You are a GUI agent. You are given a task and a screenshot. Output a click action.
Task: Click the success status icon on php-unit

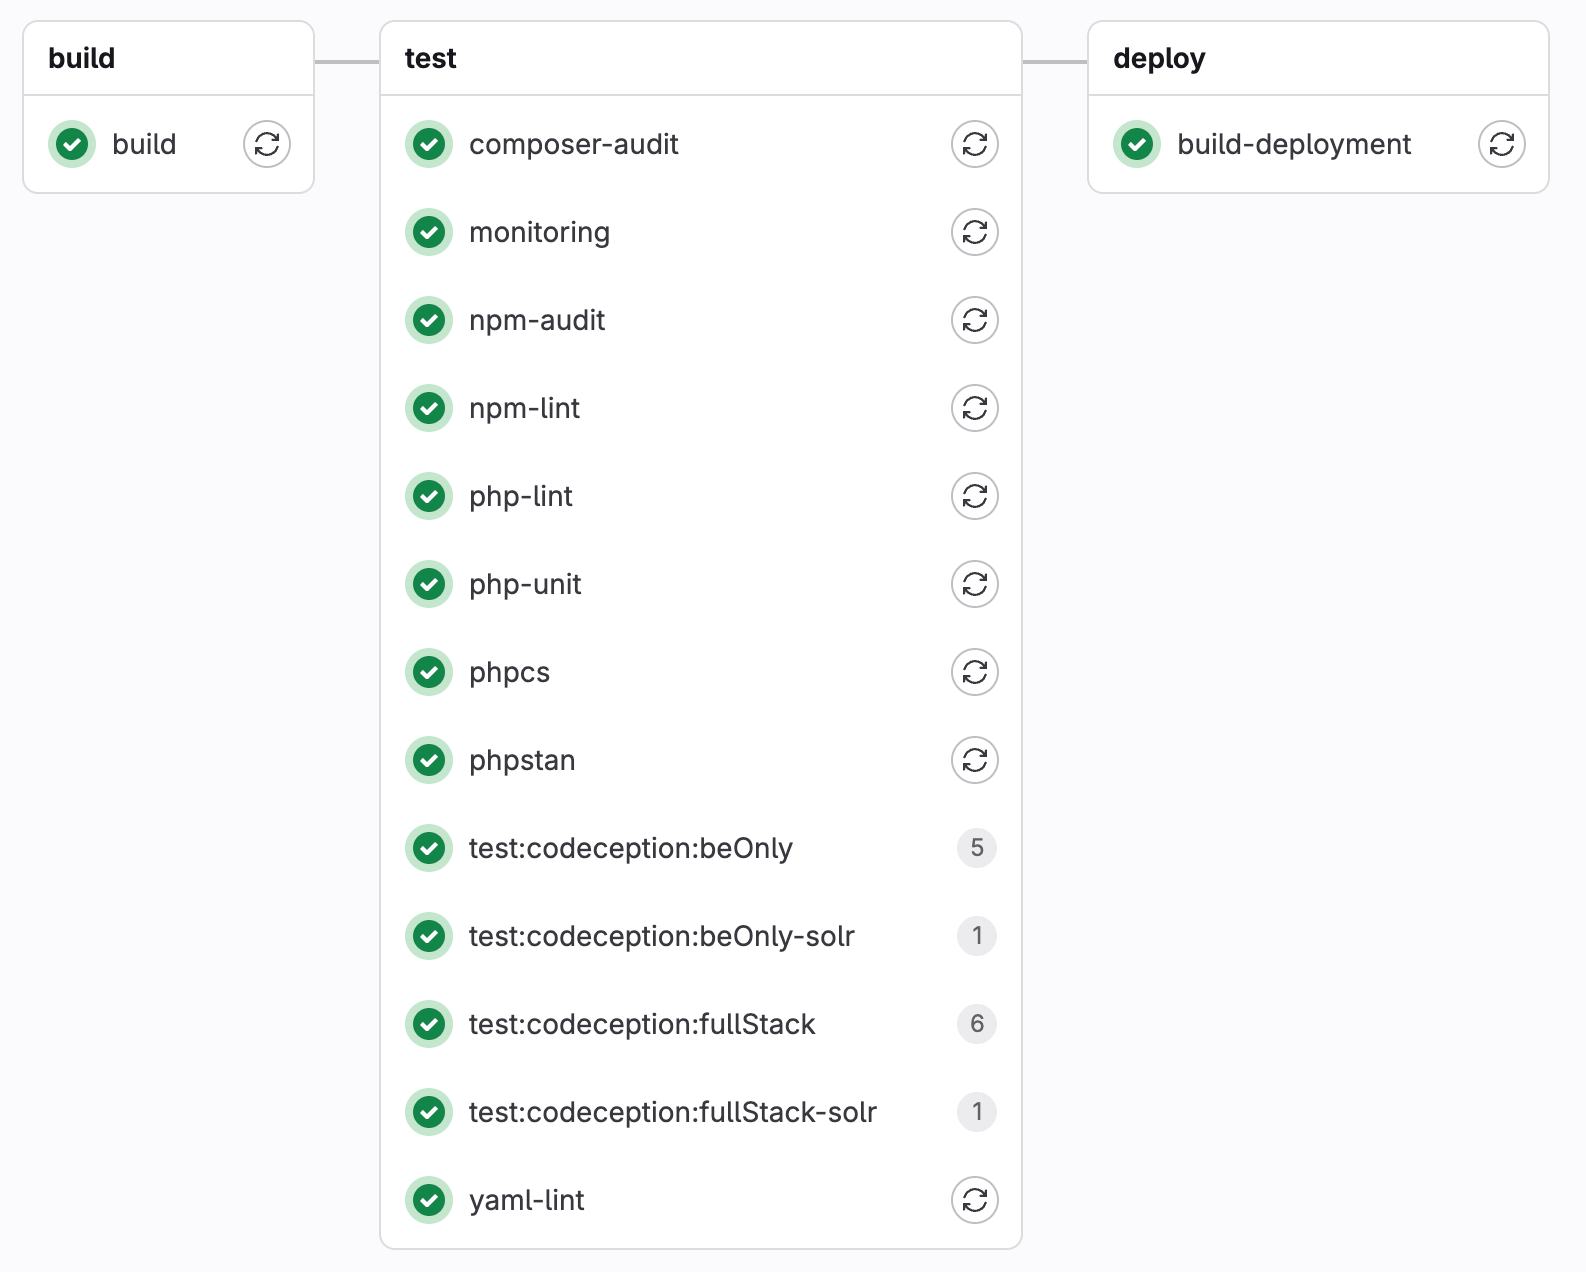click(x=428, y=584)
